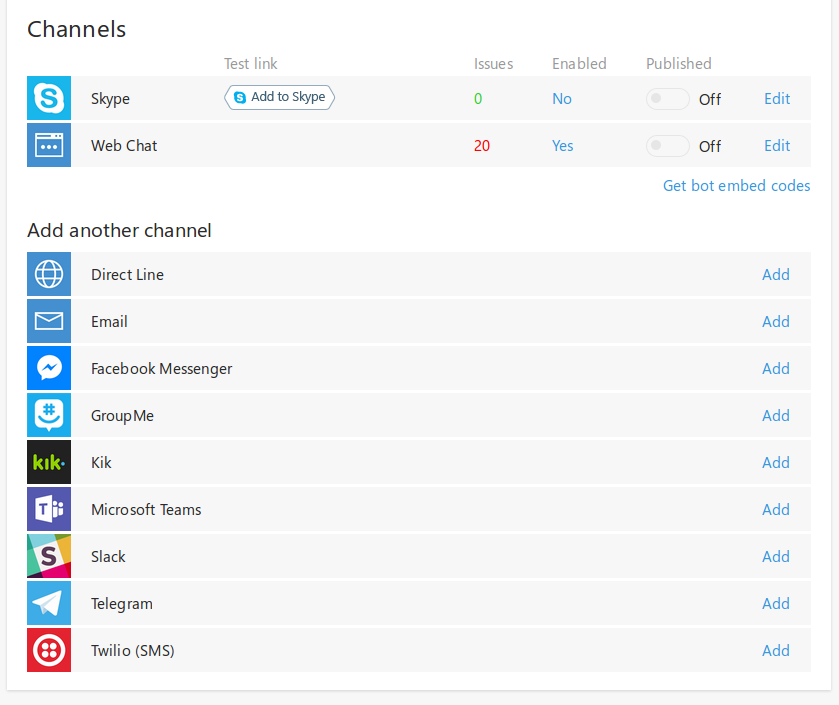Click the Facebook Messenger icon
This screenshot has width=839, height=705.
click(48, 368)
